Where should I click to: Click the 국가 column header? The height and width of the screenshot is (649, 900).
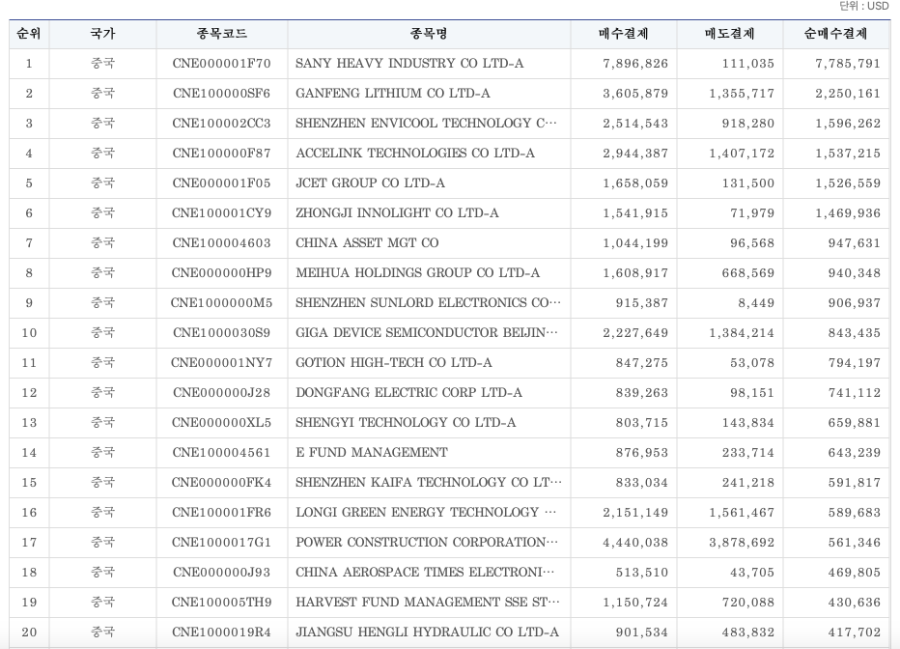coord(103,34)
